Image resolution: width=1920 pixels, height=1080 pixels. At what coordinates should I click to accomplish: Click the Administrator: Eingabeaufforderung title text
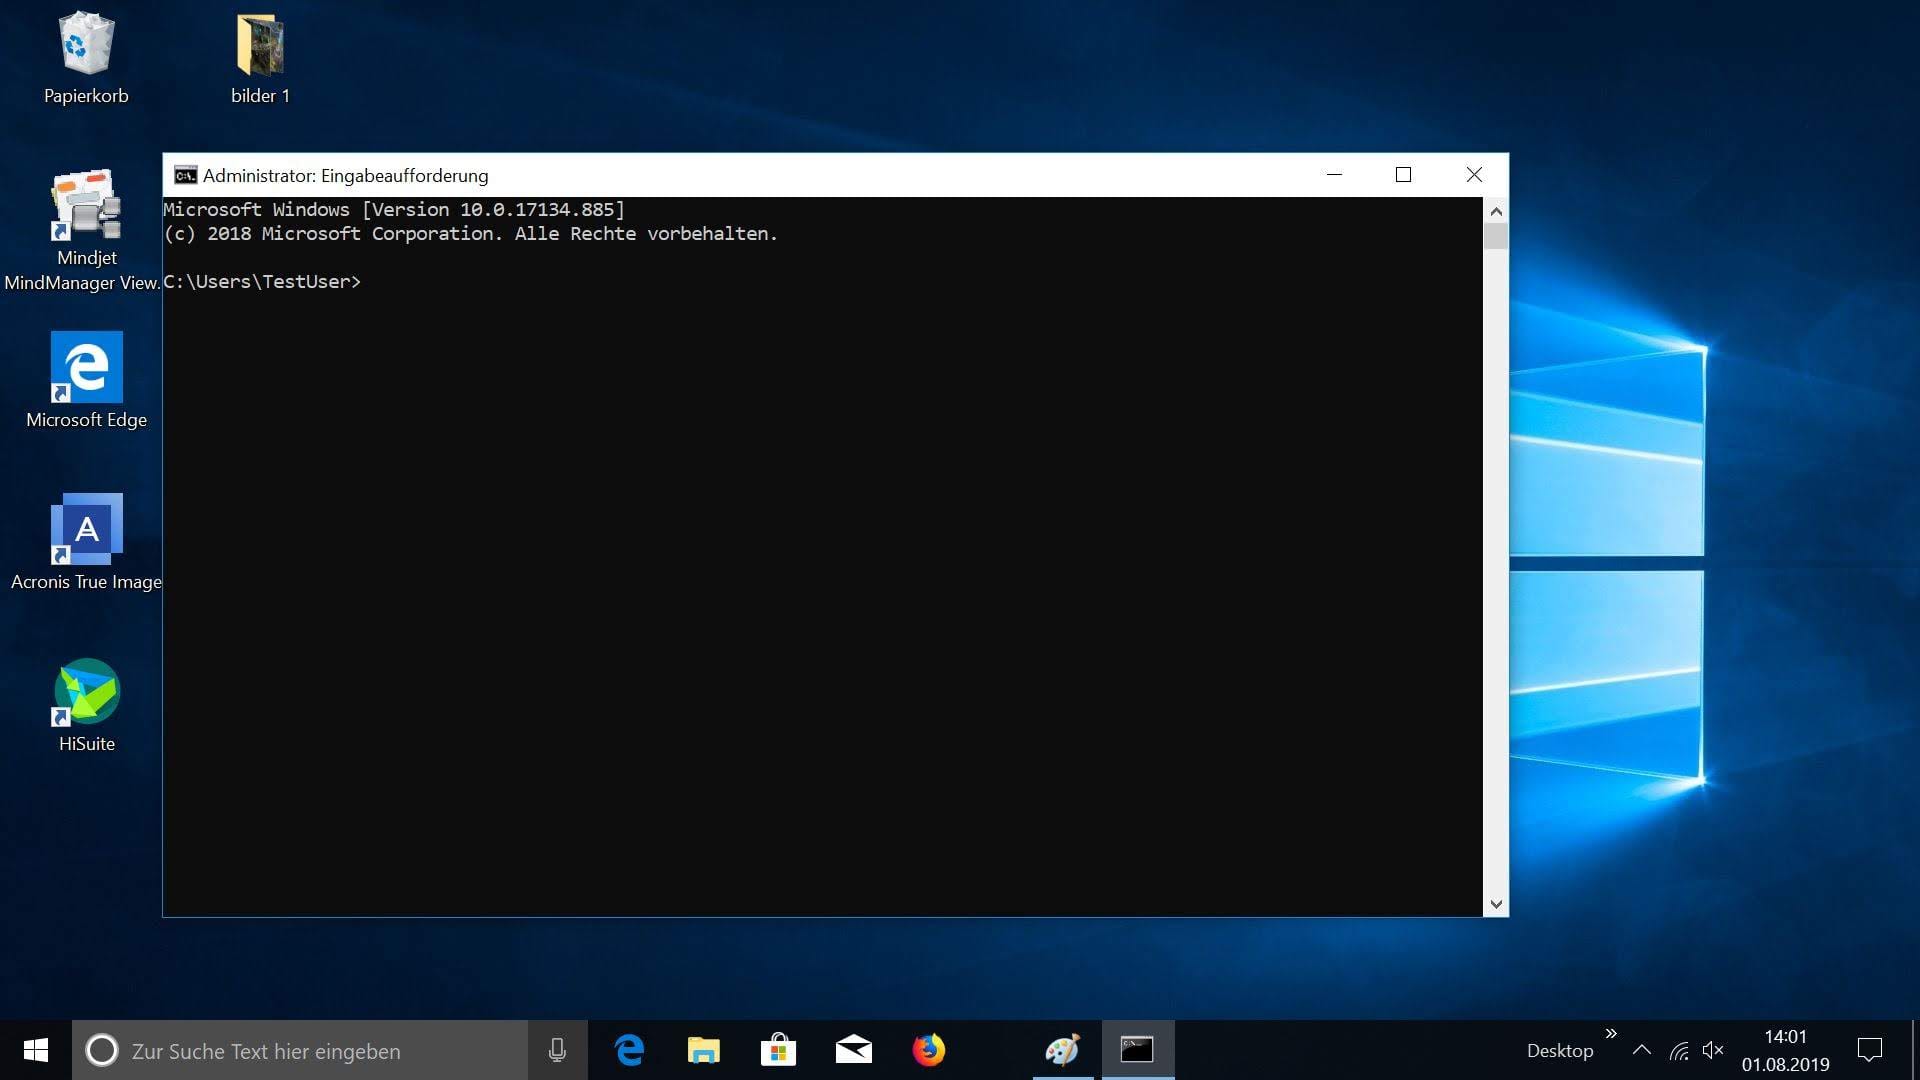pyautogui.click(x=346, y=176)
